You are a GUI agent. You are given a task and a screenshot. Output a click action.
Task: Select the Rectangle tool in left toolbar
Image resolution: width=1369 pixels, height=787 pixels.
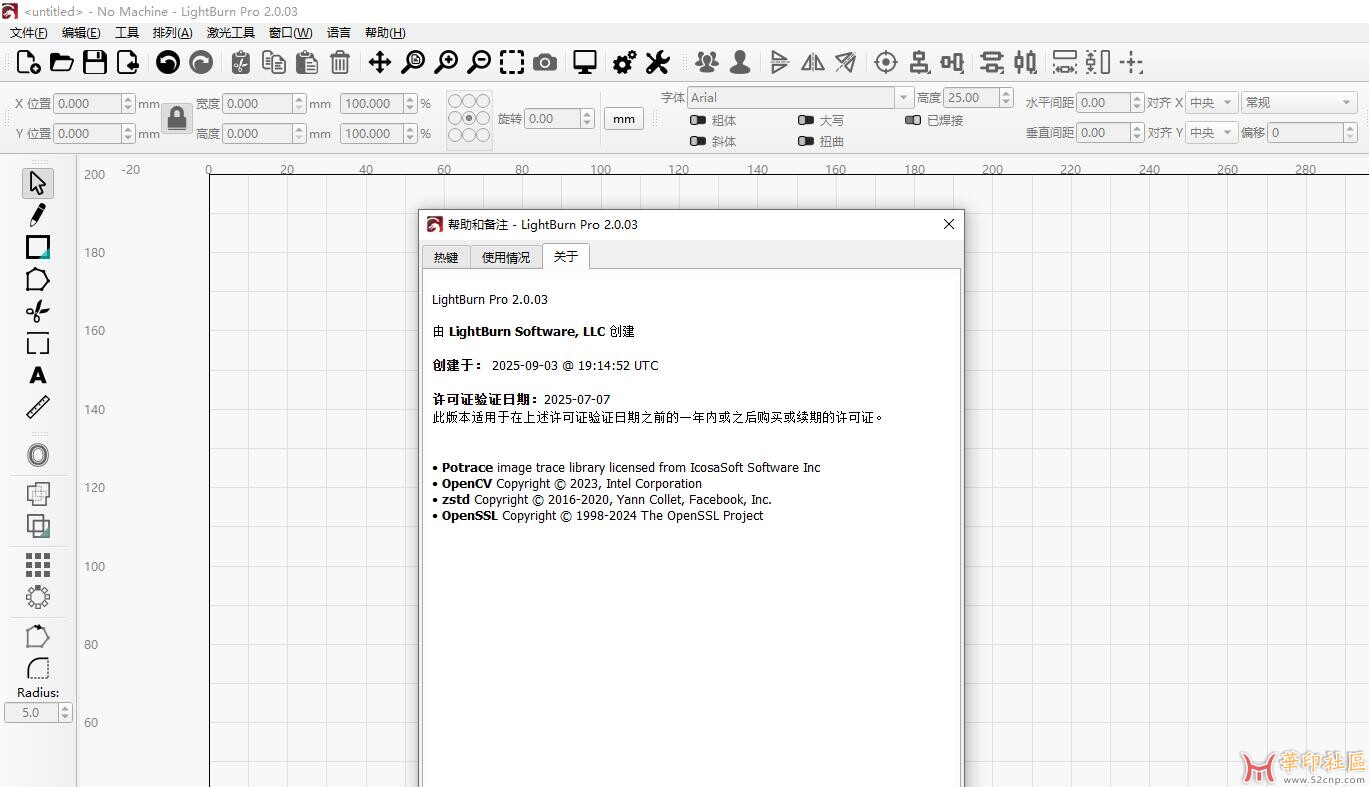pos(38,247)
